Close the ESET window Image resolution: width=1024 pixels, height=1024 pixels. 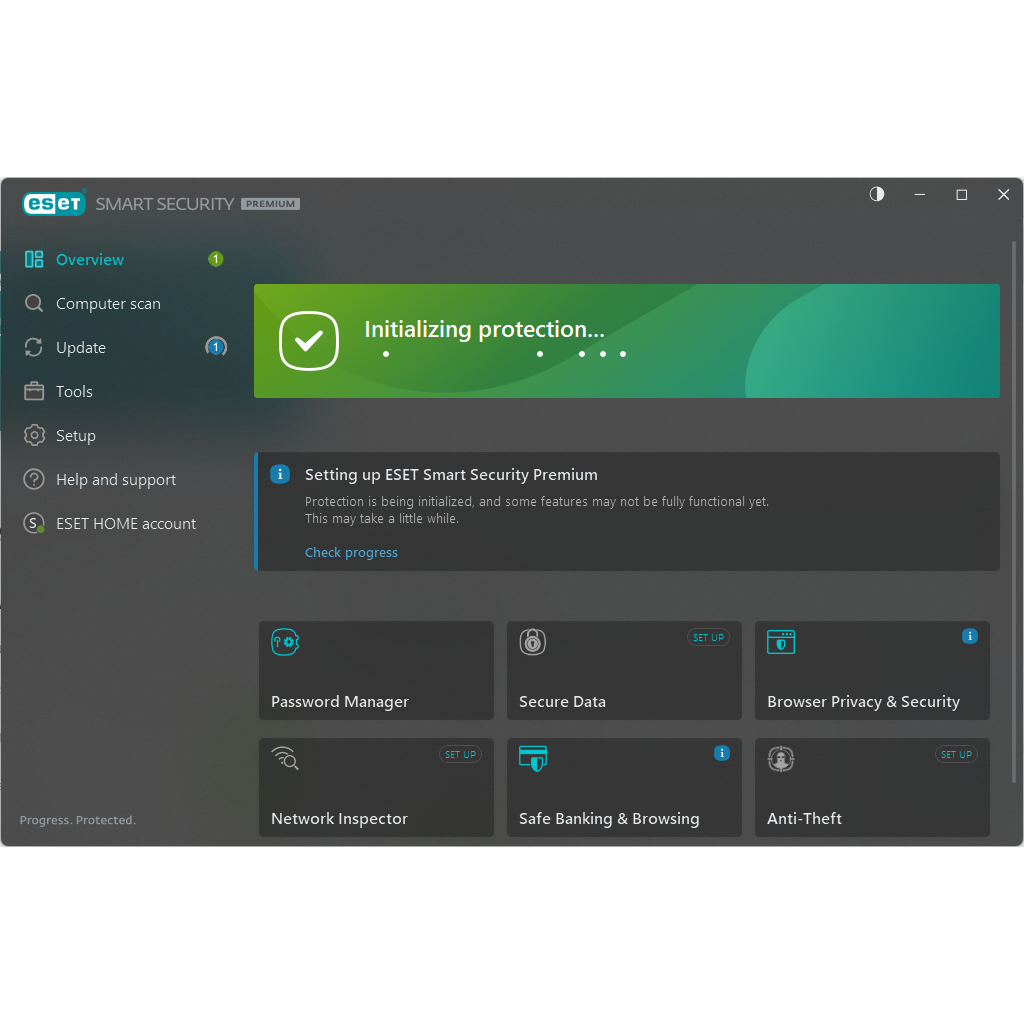click(x=1004, y=195)
